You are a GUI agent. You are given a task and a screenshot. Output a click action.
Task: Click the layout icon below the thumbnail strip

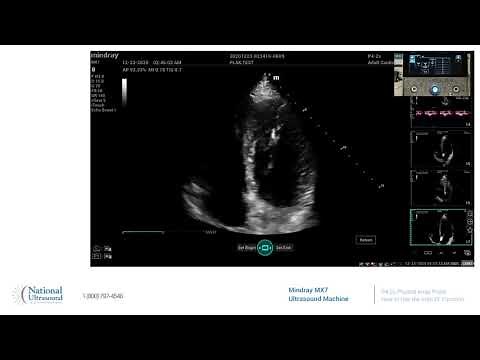[x=428, y=253]
